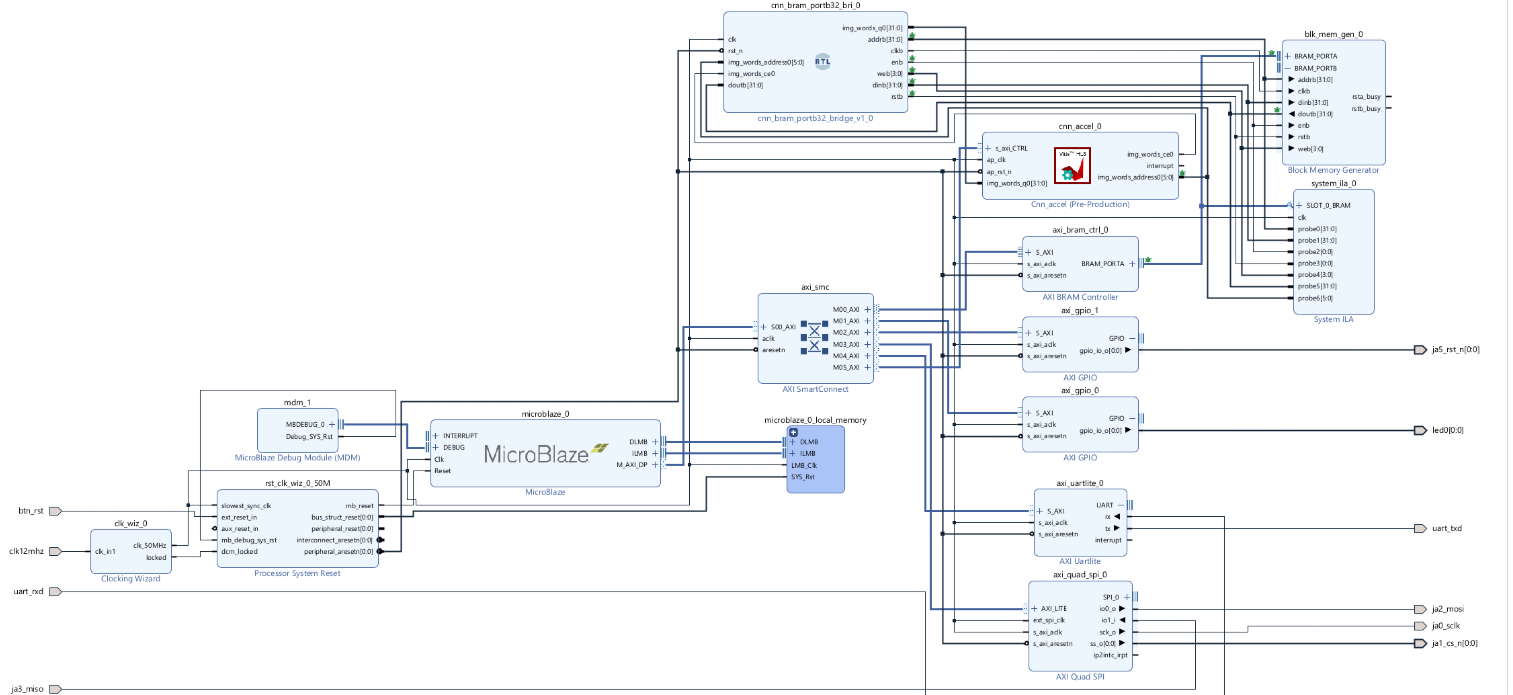Click the 'Clocking Wizard' block label

130,579
